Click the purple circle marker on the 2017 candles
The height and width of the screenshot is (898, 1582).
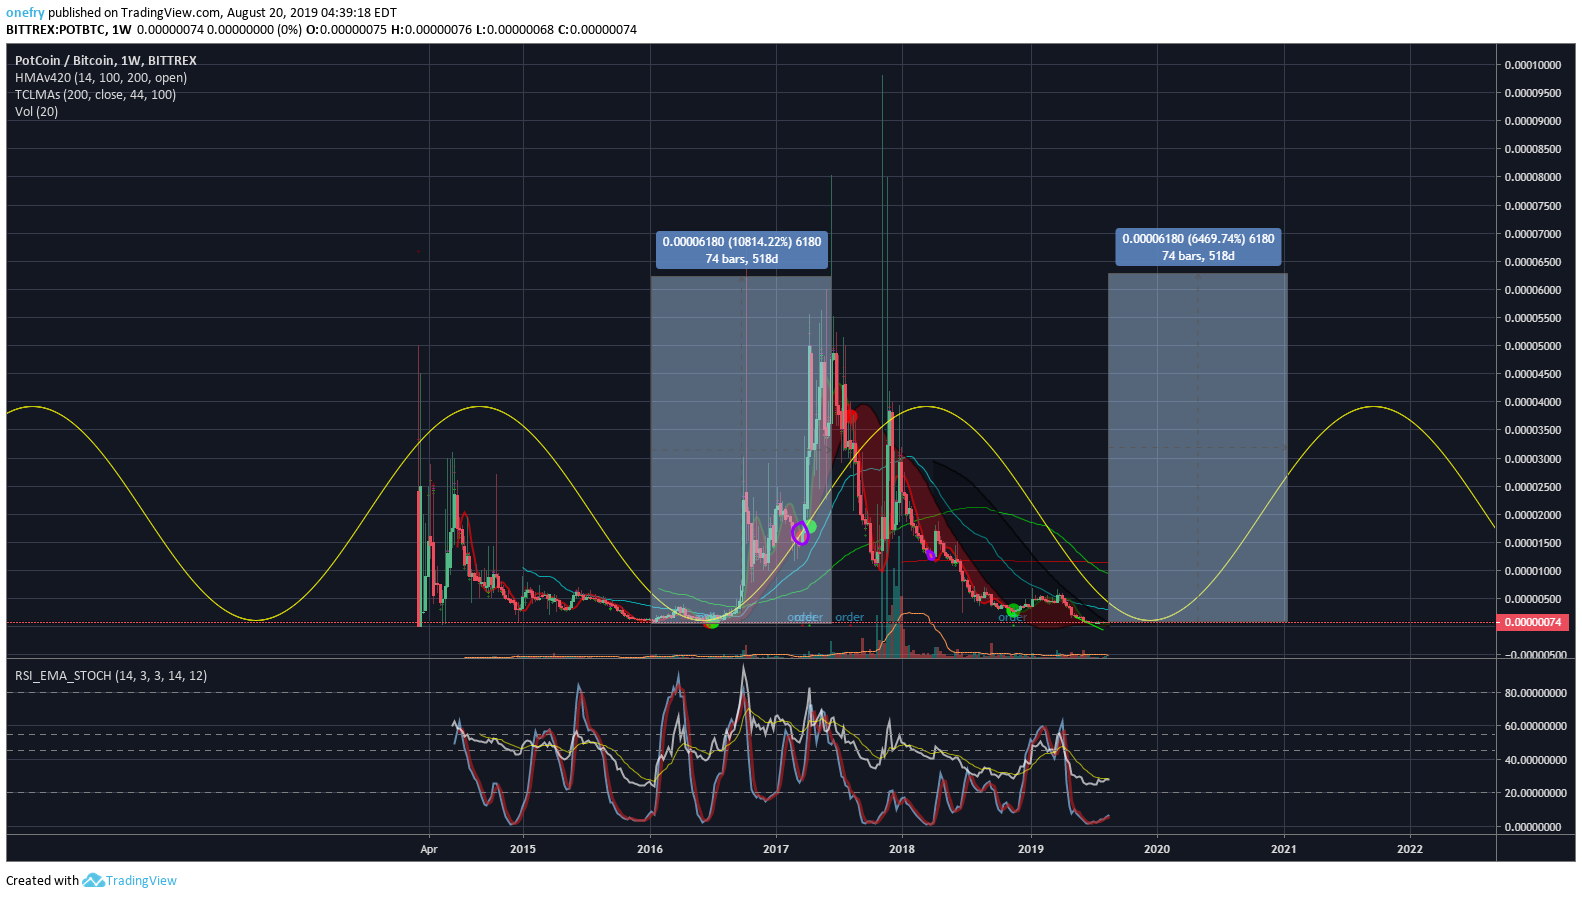pos(799,533)
